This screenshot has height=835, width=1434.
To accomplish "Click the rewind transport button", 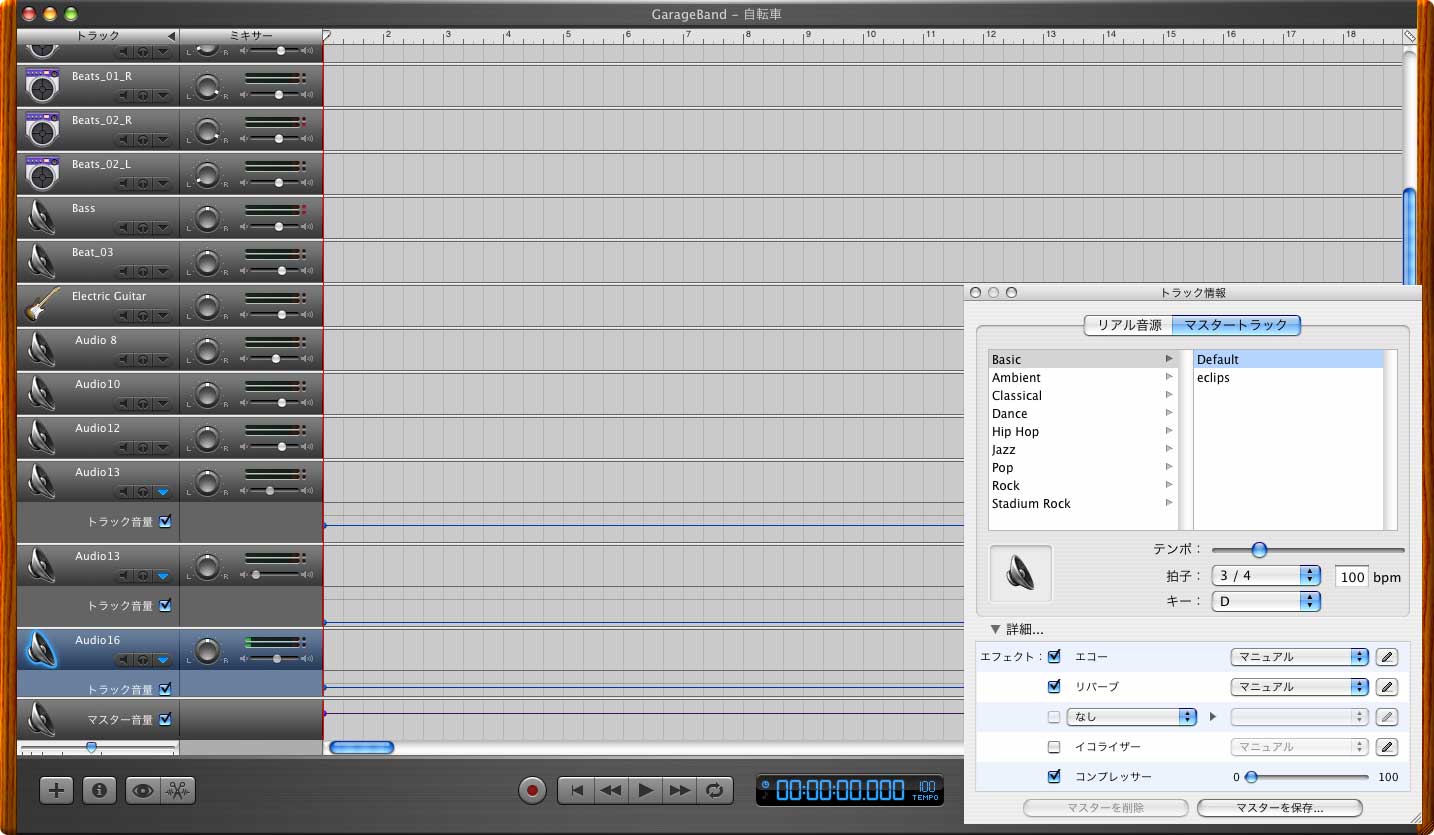I will pos(610,790).
